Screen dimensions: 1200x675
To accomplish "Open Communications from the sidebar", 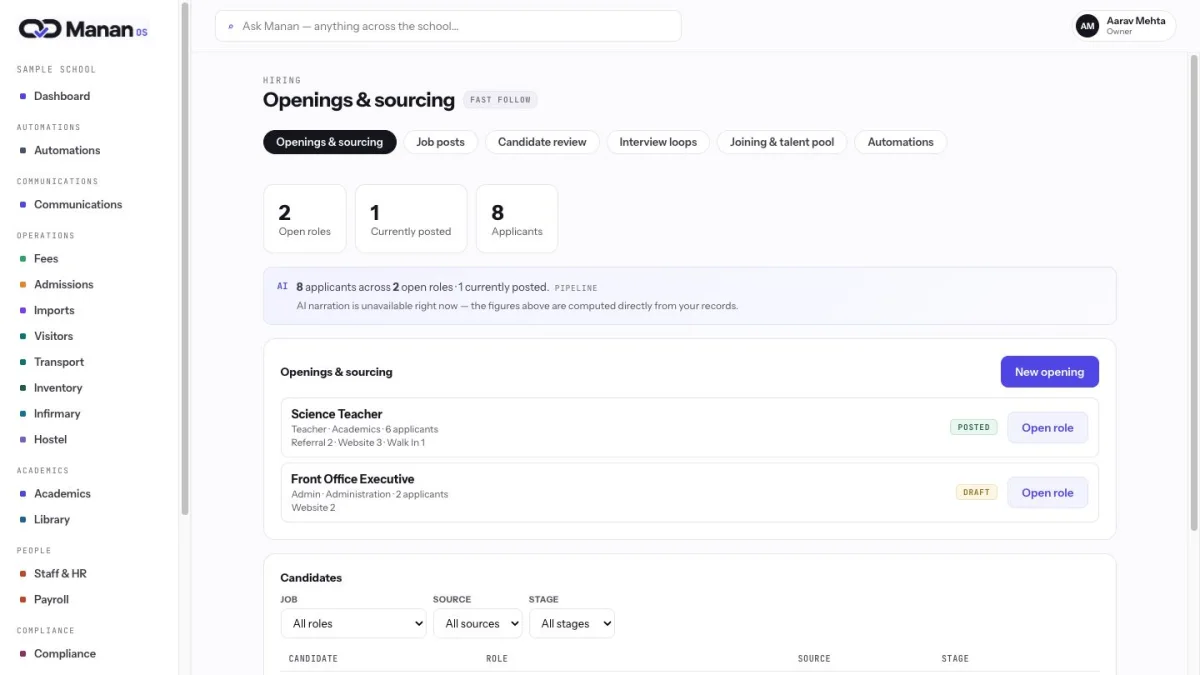I will [78, 204].
